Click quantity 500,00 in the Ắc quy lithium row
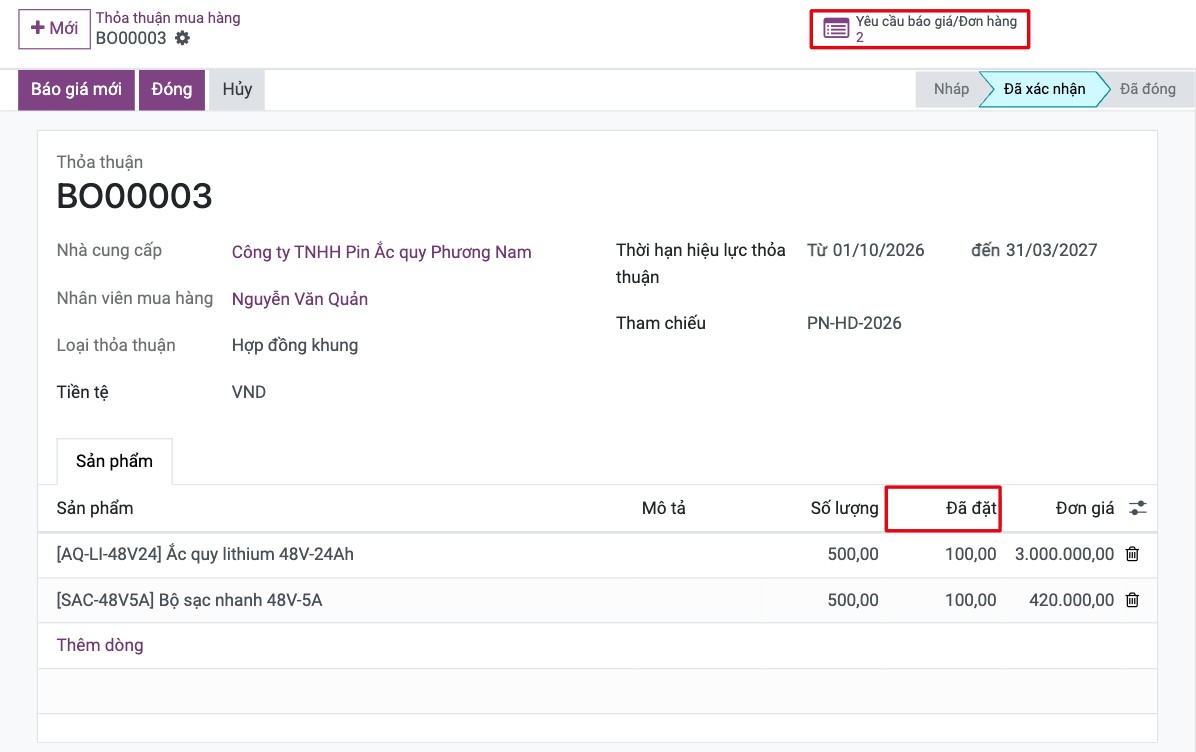Screen dimensions: 1196x752 tap(853, 554)
